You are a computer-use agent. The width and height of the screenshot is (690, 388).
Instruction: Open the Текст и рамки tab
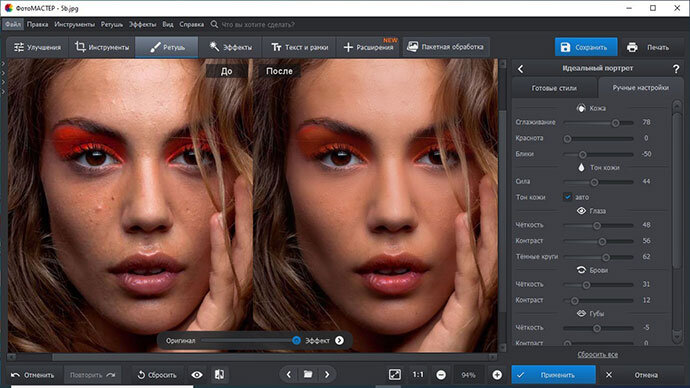pos(299,47)
